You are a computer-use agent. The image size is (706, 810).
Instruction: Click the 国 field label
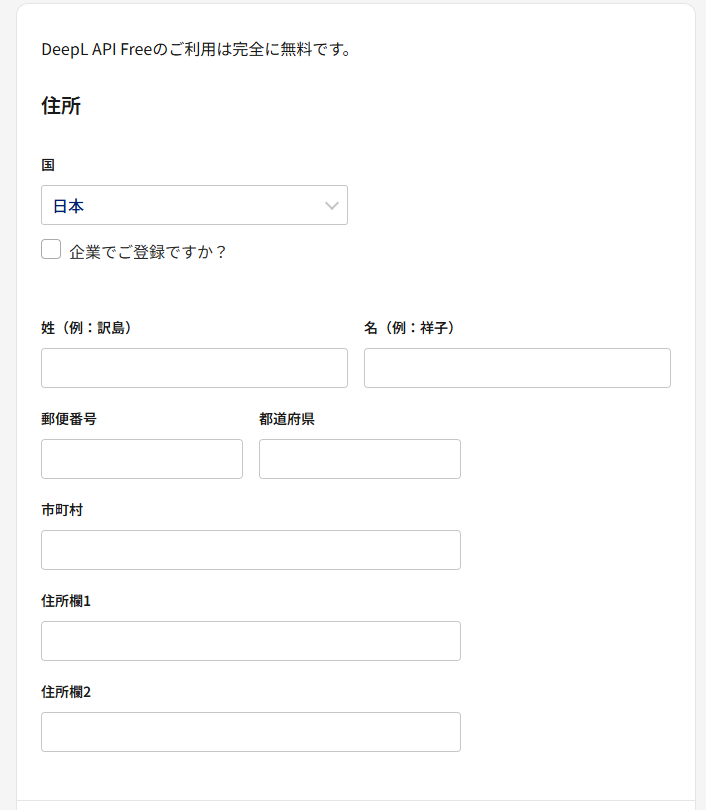click(x=48, y=165)
